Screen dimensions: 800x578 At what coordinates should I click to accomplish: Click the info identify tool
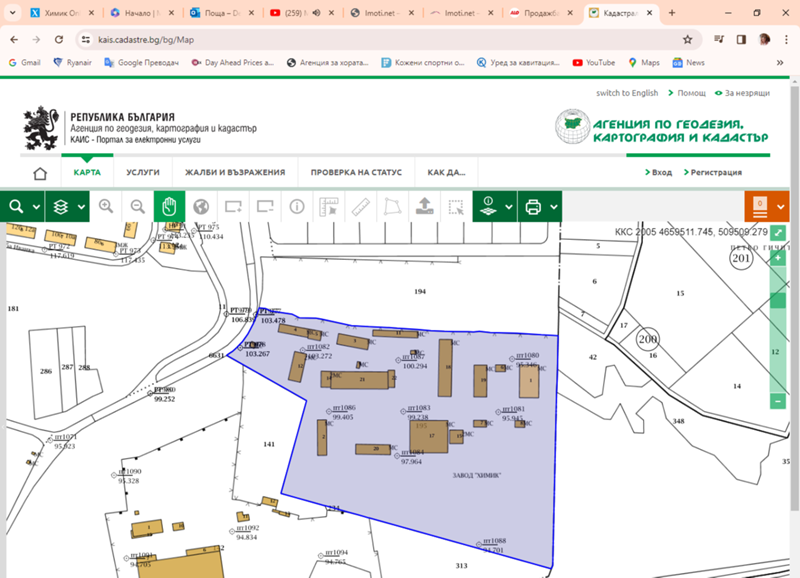point(296,207)
